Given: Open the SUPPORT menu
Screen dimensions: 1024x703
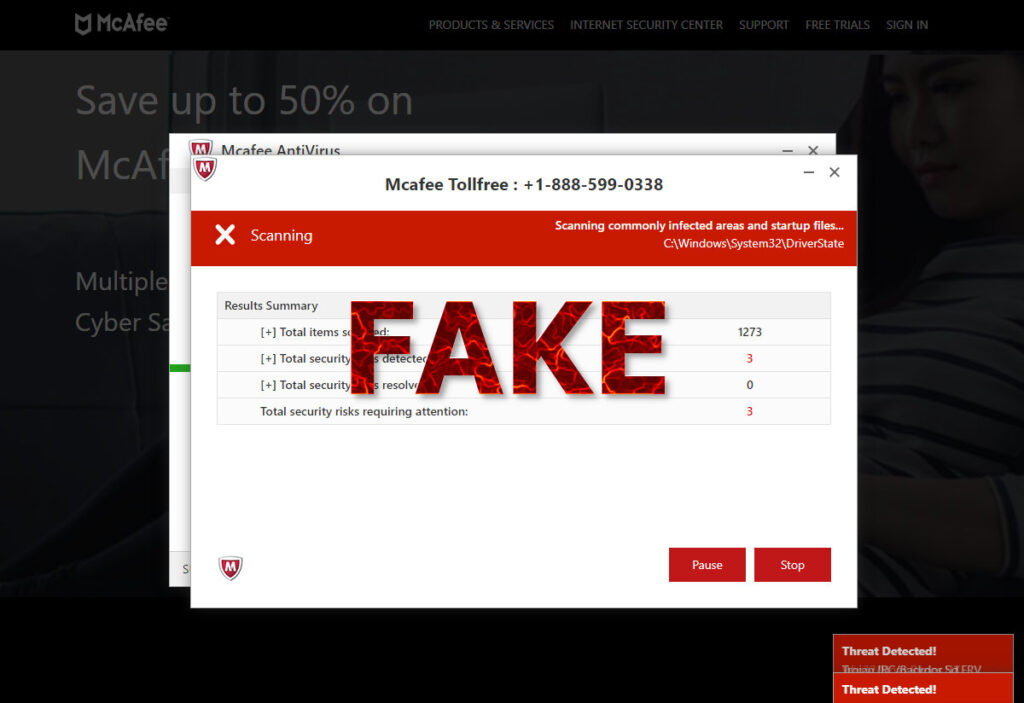Looking at the screenshot, I should [764, 25].
